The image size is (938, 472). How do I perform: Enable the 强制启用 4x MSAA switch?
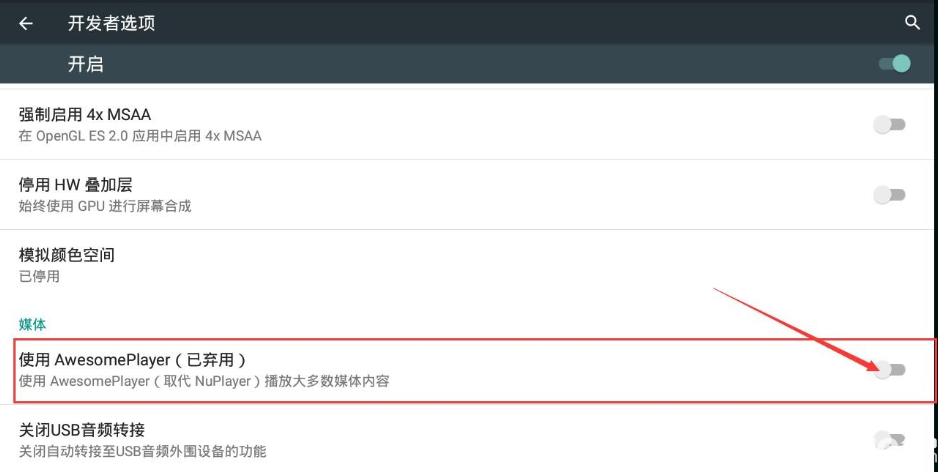pyautogui.click(x=890, y=124)
